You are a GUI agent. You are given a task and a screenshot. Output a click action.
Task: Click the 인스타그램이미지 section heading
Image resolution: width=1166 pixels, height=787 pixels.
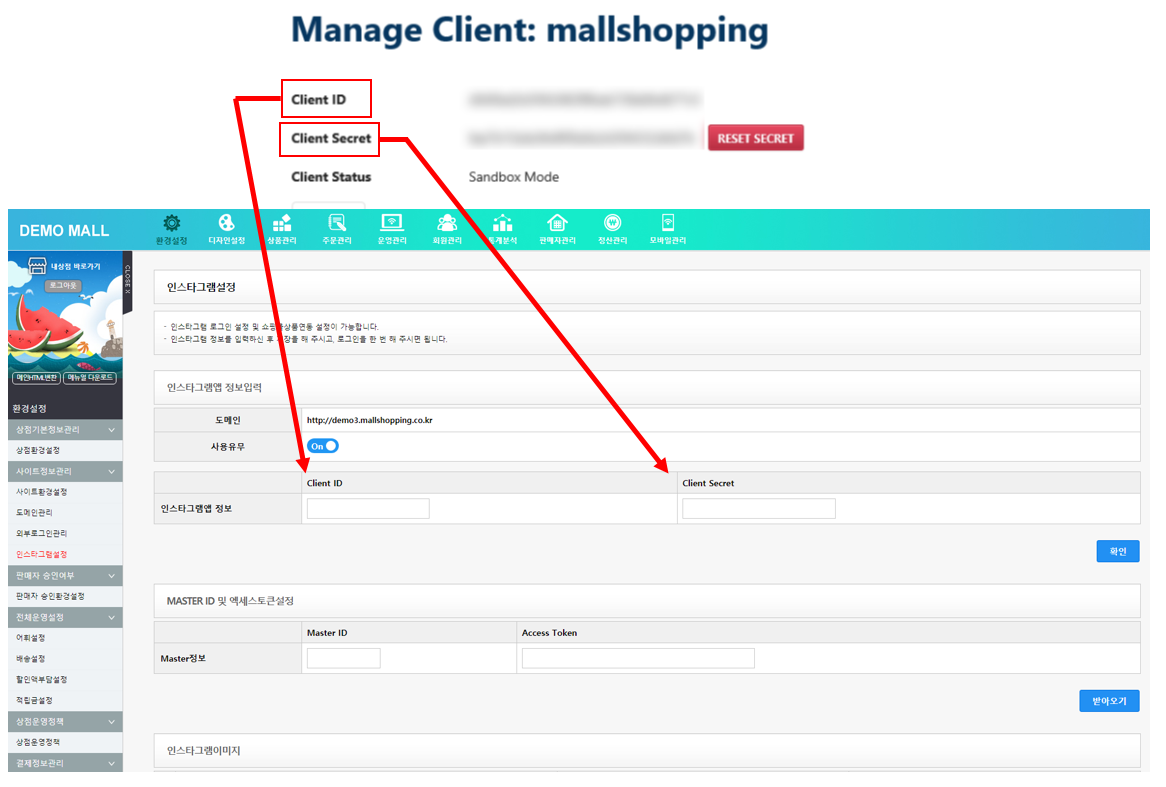(x=204, y=751)
